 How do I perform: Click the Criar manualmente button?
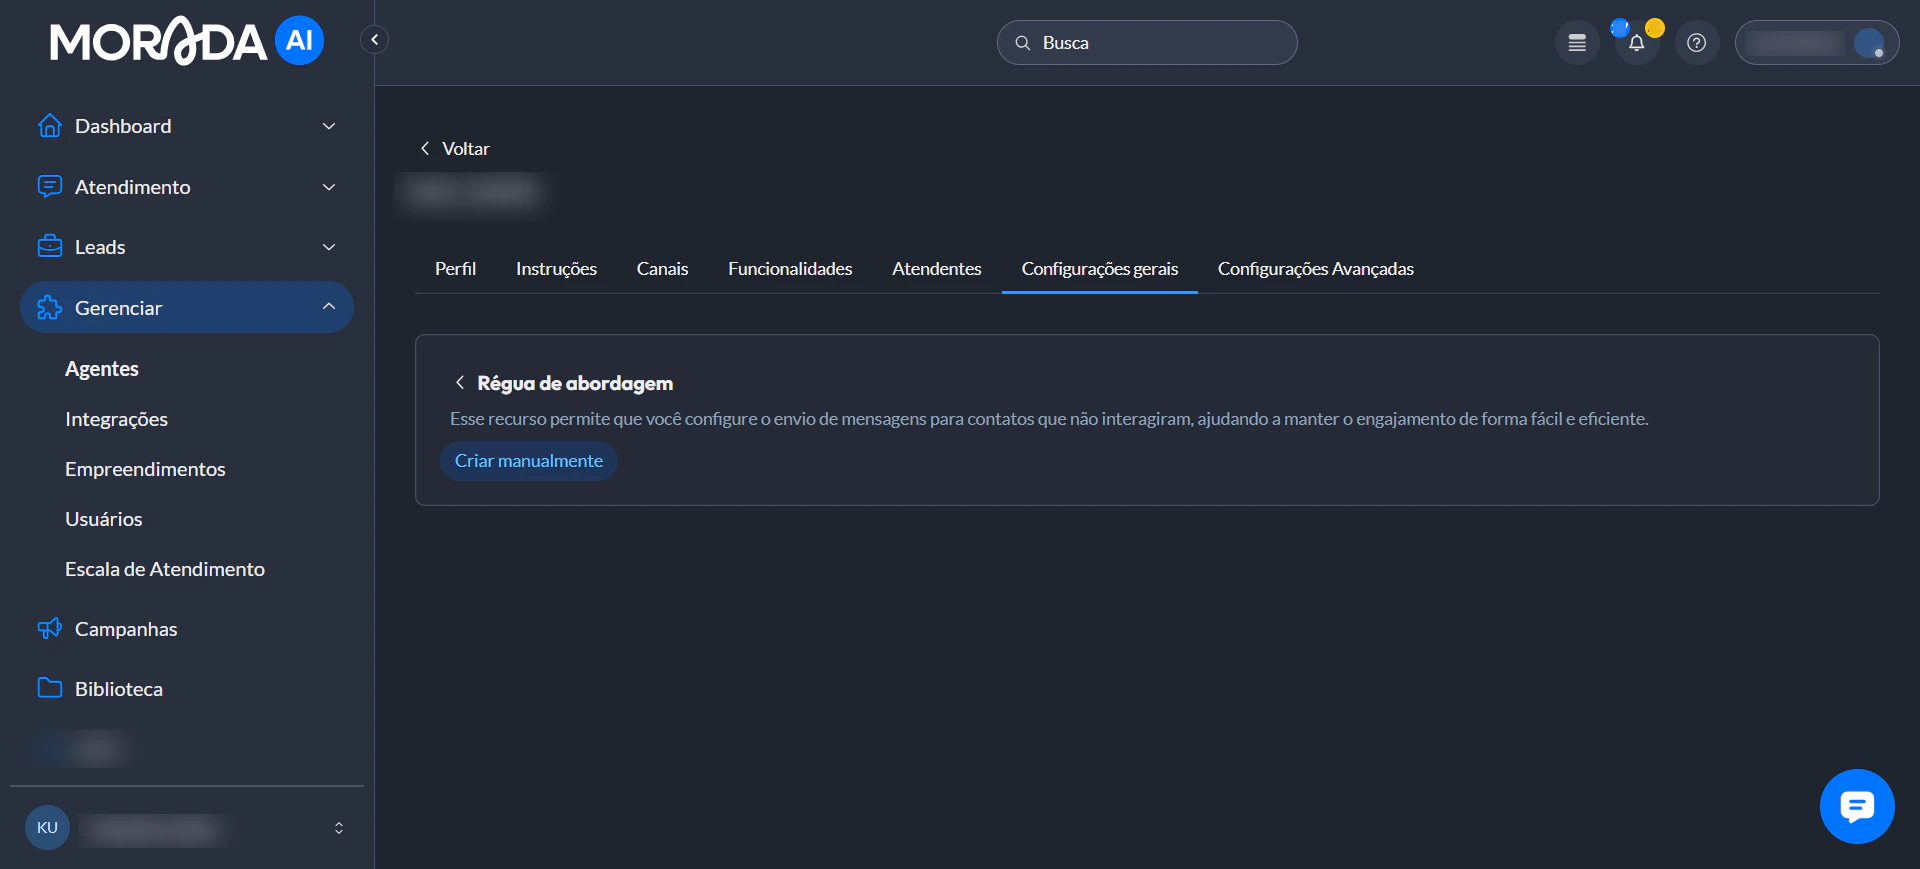tap(529, 461)
